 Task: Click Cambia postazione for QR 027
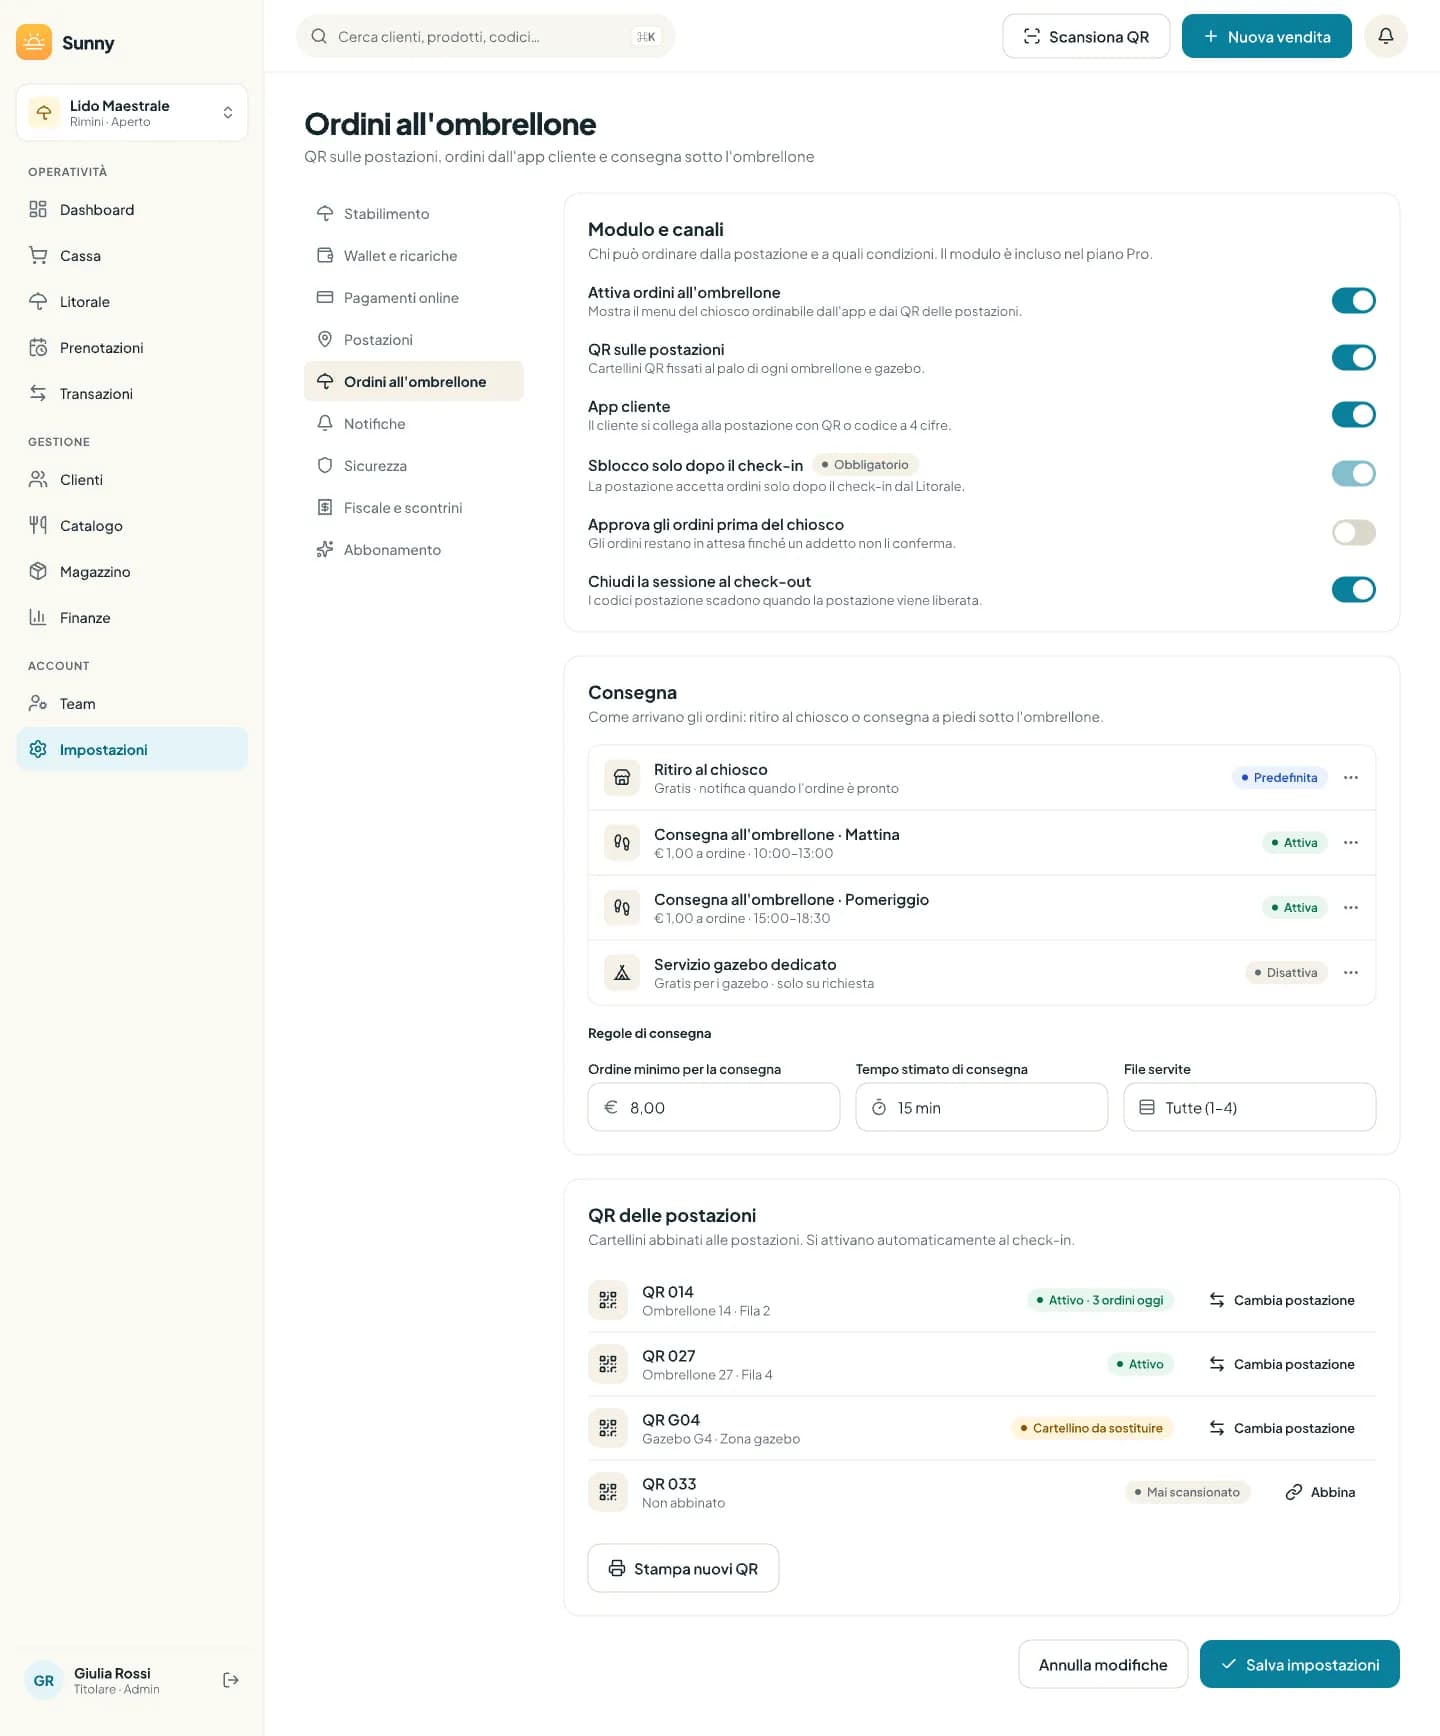1282,1364
